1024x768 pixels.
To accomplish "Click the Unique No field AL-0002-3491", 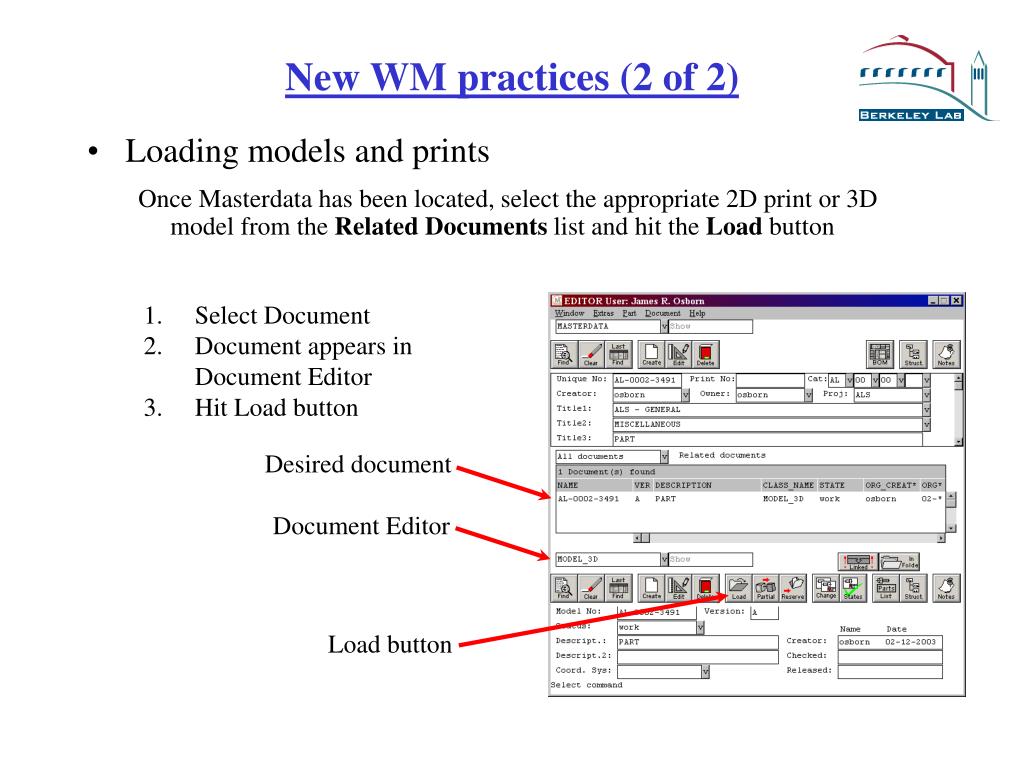I will pos(647,380).
